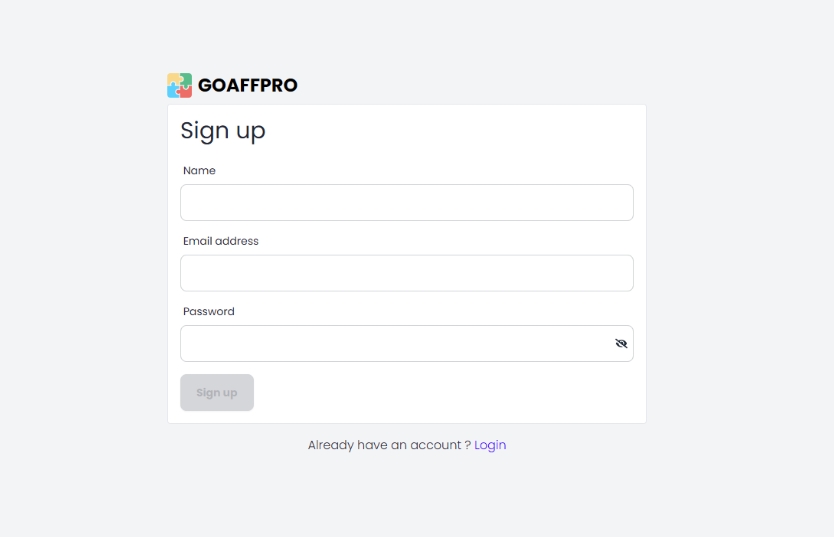Click the letter G in the GOAFFPRO logo

(x=205, y=85)
